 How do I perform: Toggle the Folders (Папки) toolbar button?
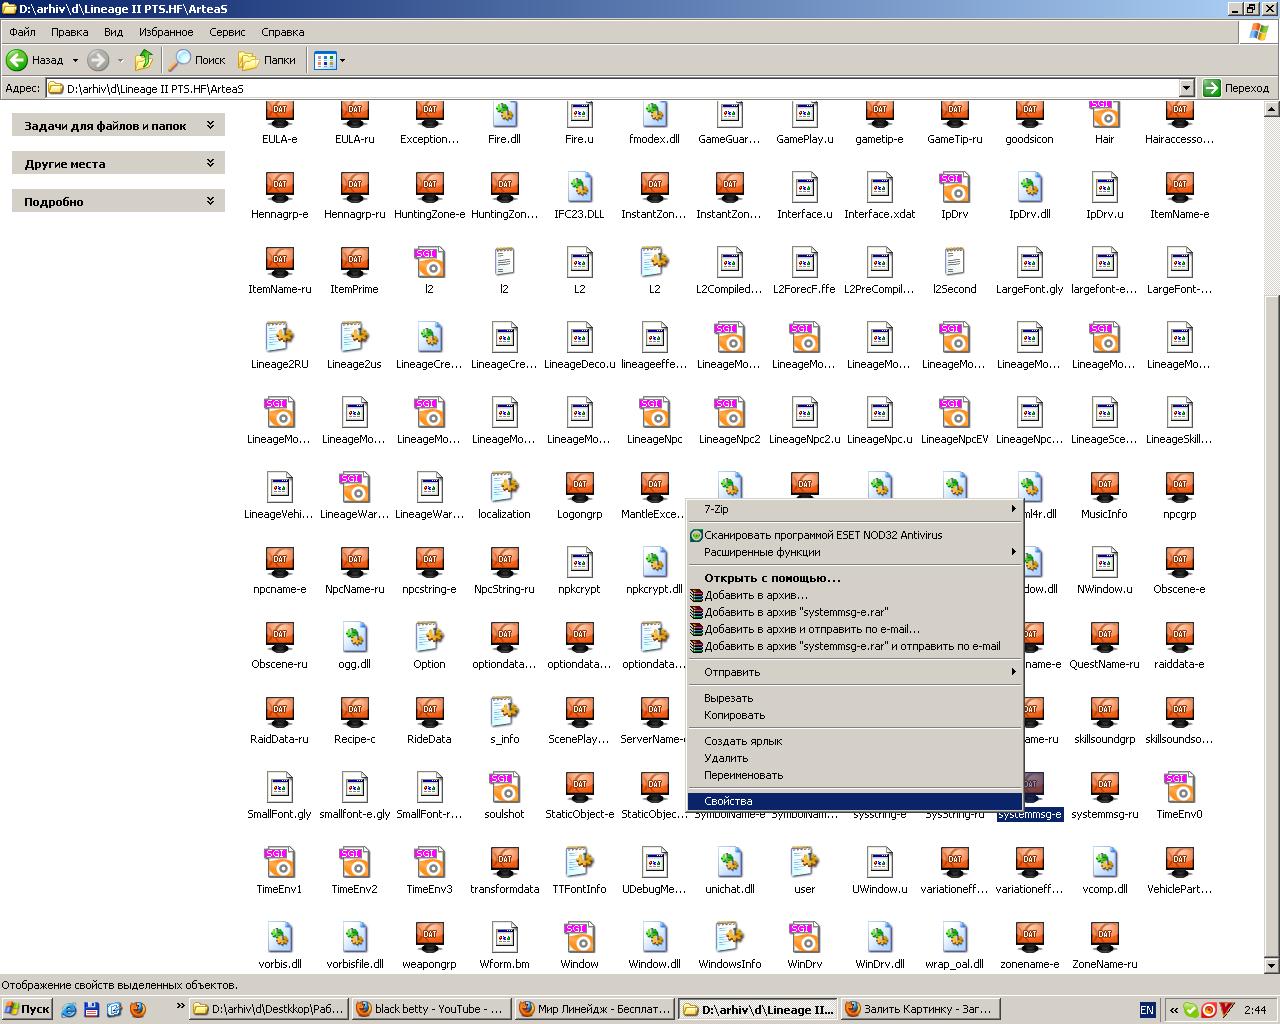[x=267, y=60]
